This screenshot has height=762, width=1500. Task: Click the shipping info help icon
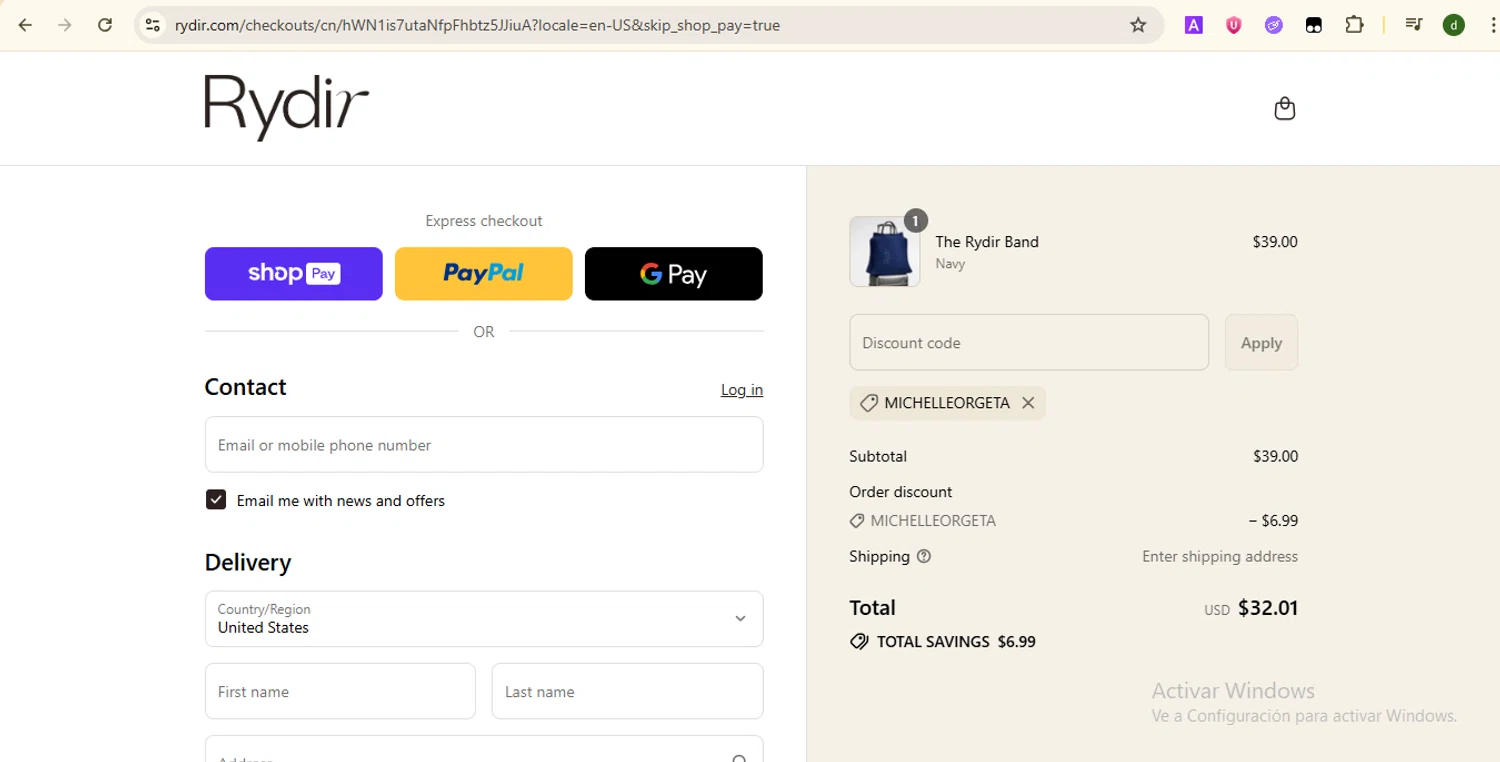pyautogui.click(x=924, y=556)
